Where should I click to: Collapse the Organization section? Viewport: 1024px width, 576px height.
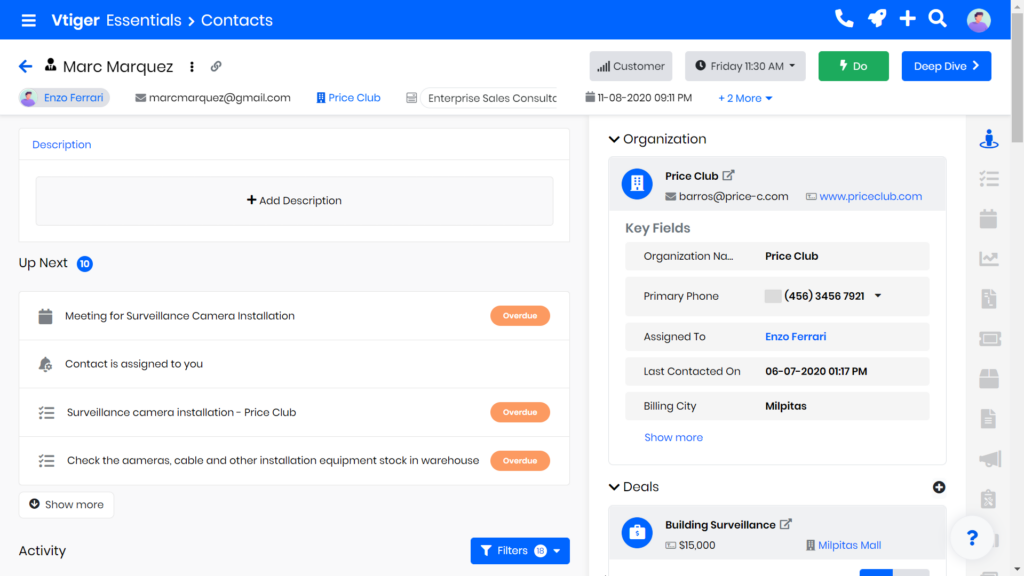click(614, 140)
